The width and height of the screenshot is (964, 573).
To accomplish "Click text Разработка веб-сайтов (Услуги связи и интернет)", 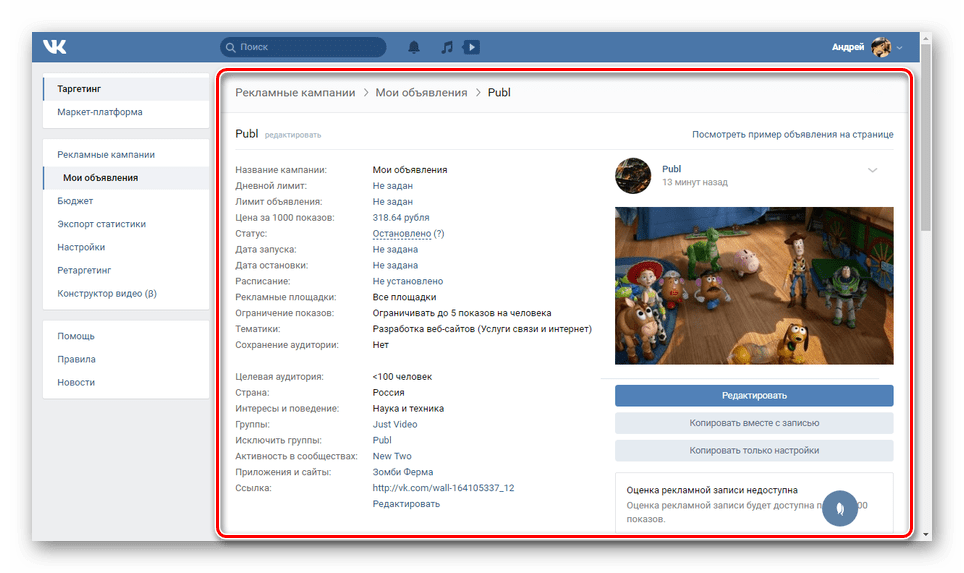I will pyautogui.click(x=482, y=329).
